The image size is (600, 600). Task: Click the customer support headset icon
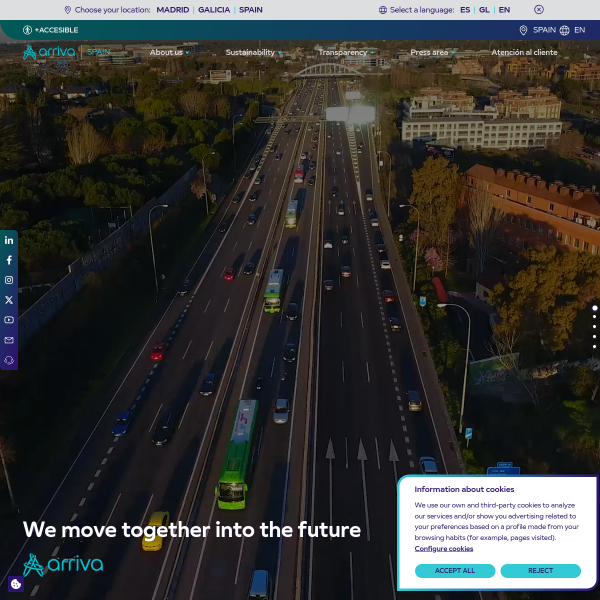pos(9,360)
